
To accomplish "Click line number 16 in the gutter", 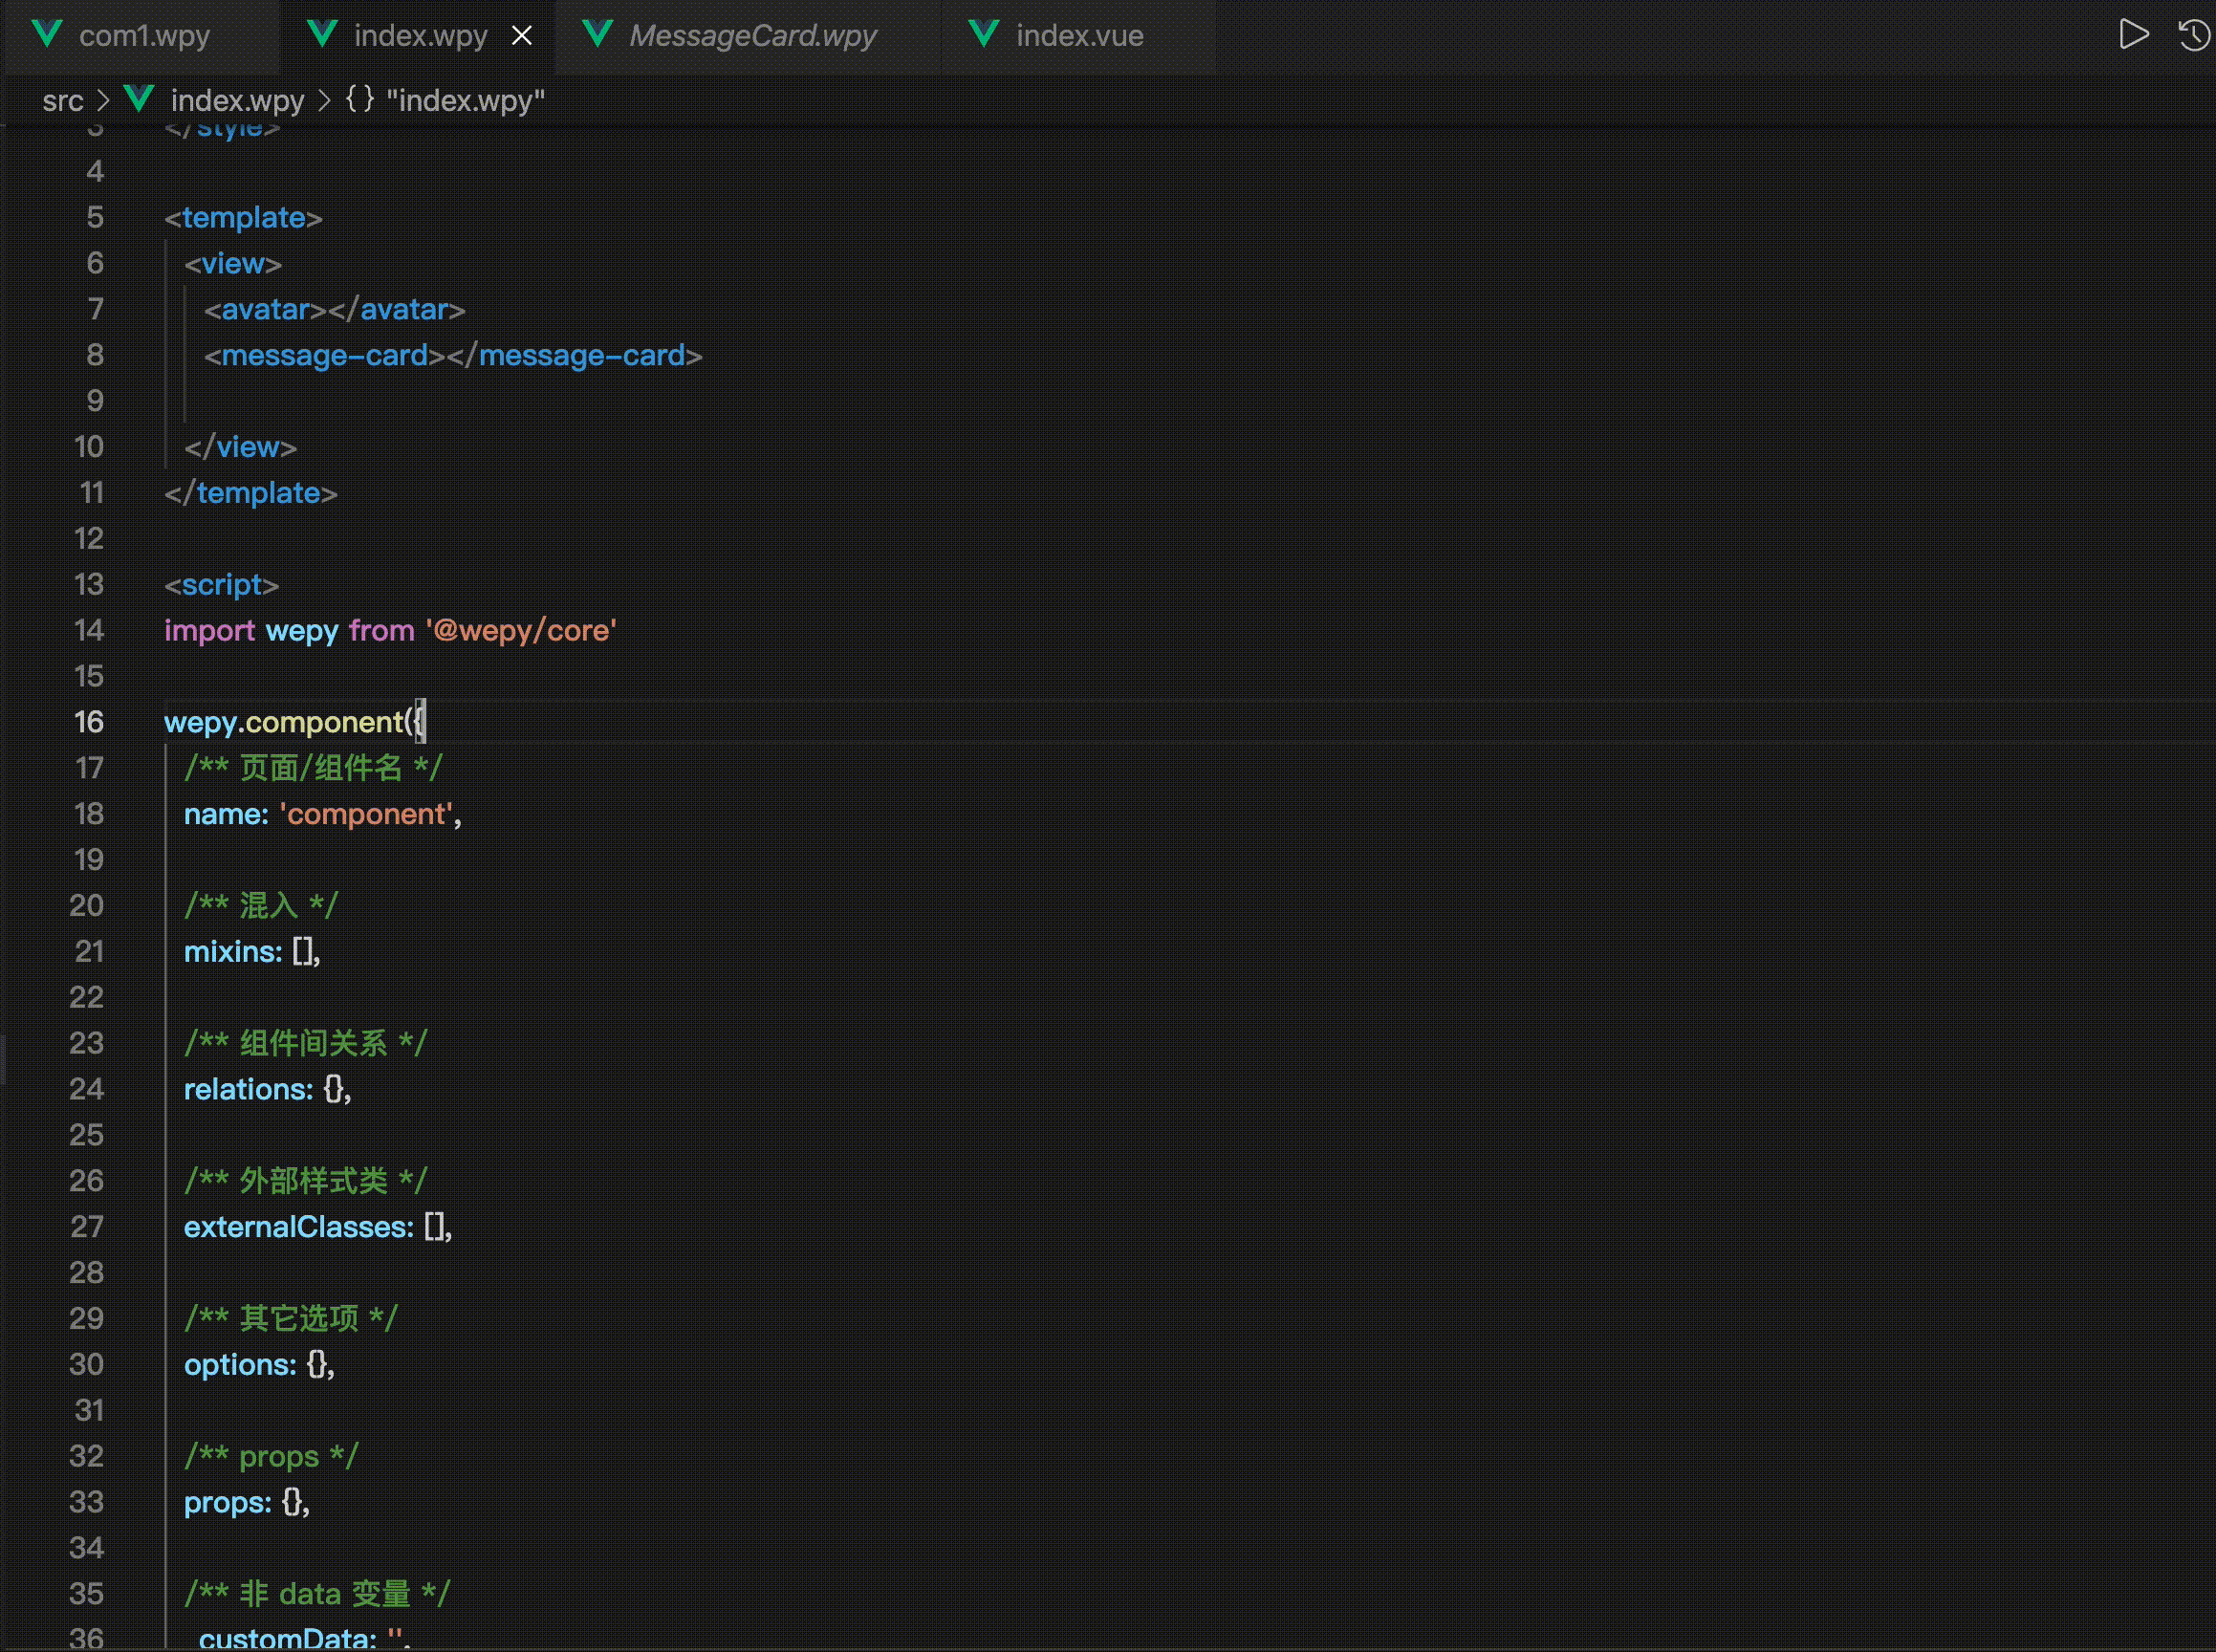I will point(89,722).
